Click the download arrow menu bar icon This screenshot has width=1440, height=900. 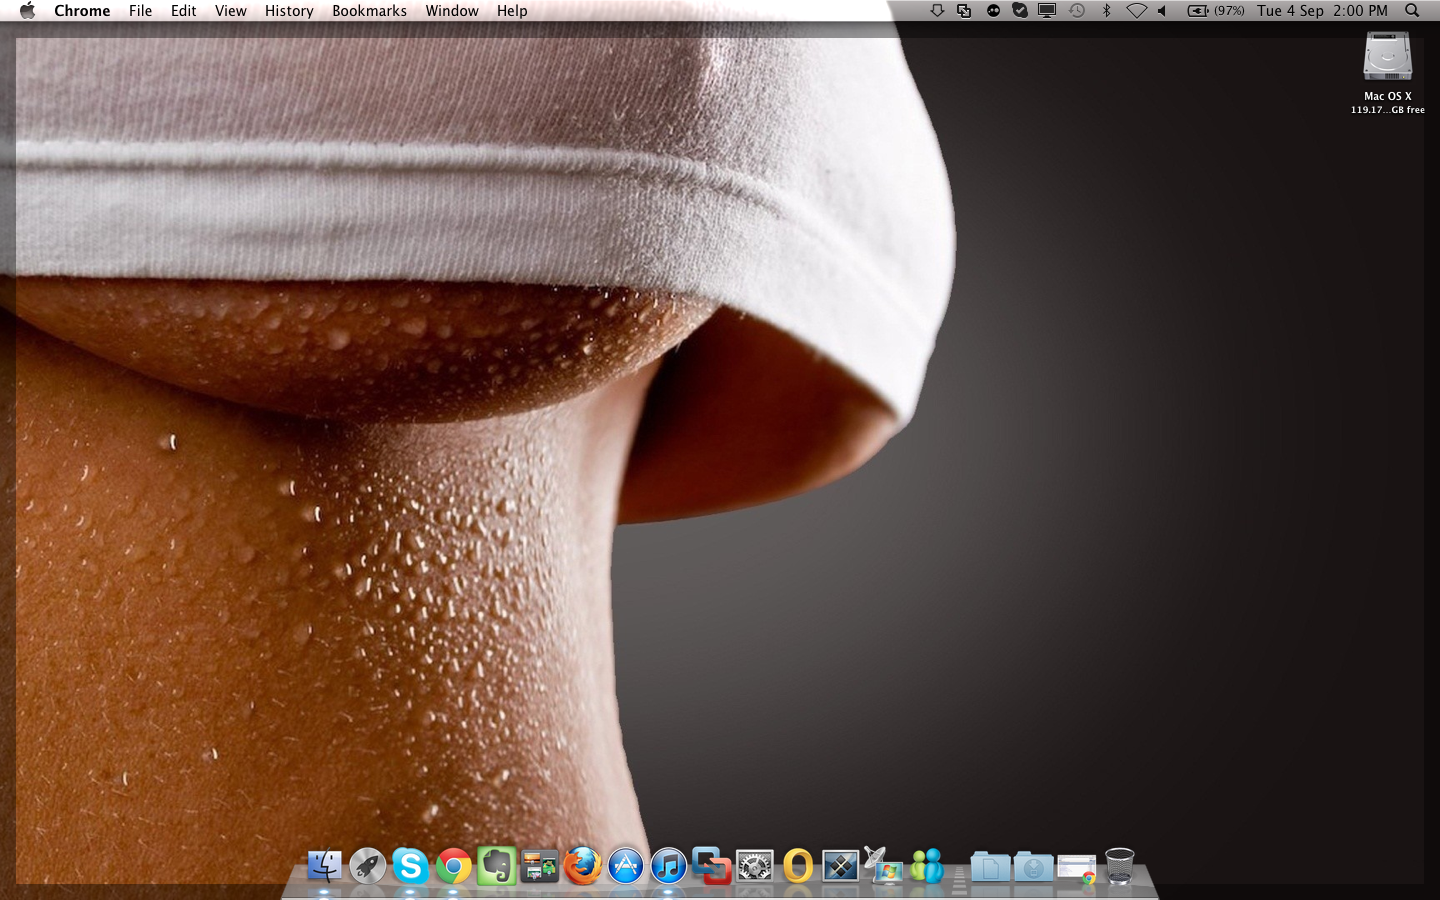(x=937, y=10)
